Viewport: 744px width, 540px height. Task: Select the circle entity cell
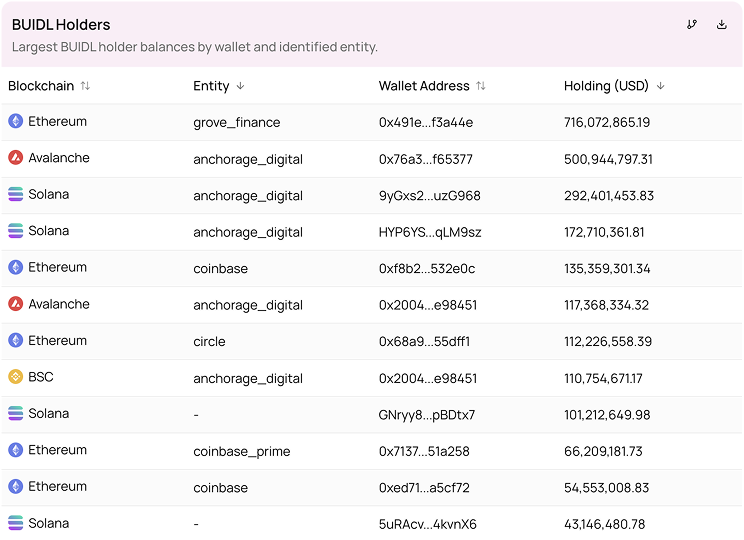209,342
